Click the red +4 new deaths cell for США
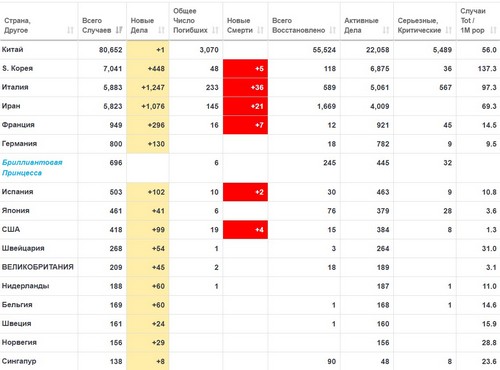500x370 pixels. coord(245,230)
